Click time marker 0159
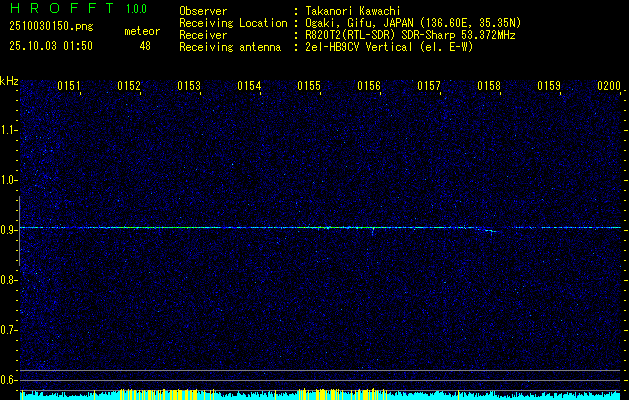This screenshot has height=400, width=629. [x=549, y=86]
